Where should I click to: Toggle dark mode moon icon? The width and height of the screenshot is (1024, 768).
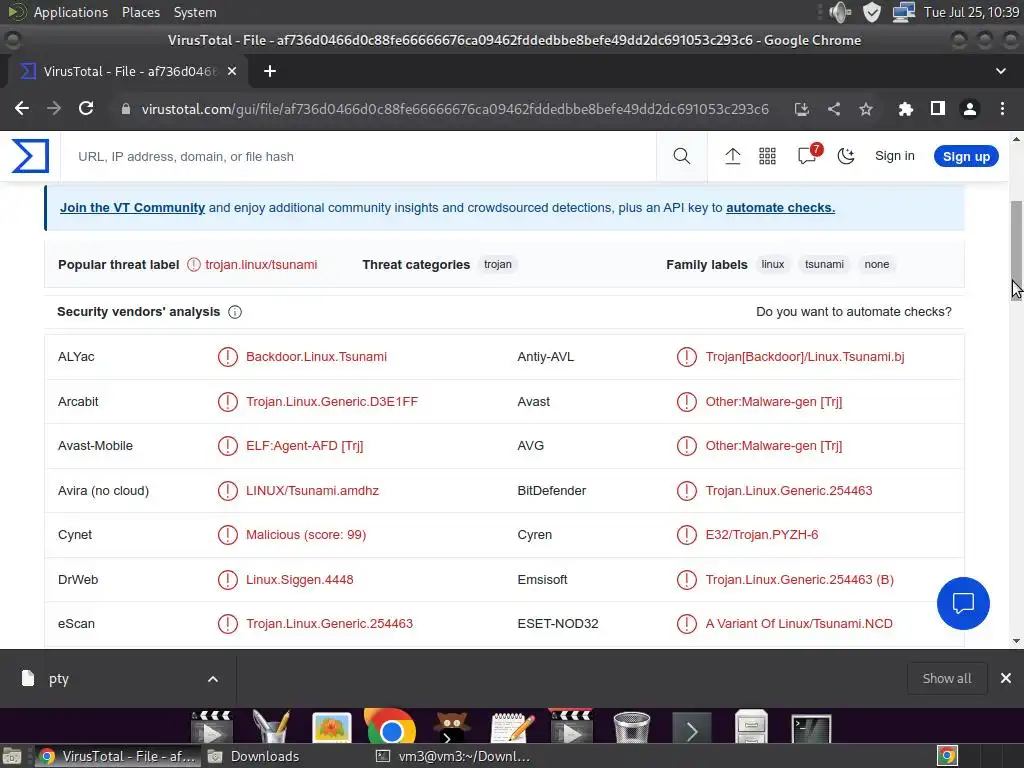point(846,156)
